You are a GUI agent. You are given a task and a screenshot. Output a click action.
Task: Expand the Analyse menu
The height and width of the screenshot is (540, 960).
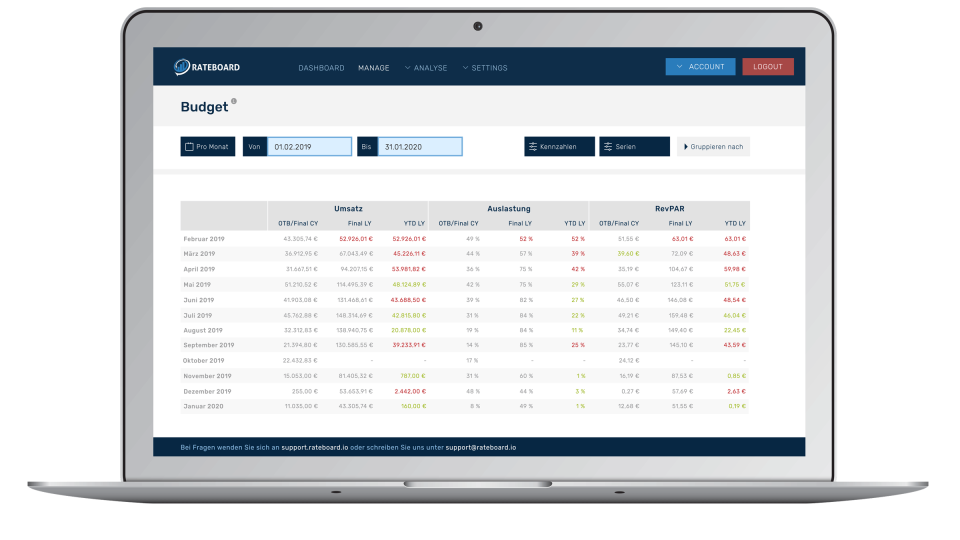(426, 68)
